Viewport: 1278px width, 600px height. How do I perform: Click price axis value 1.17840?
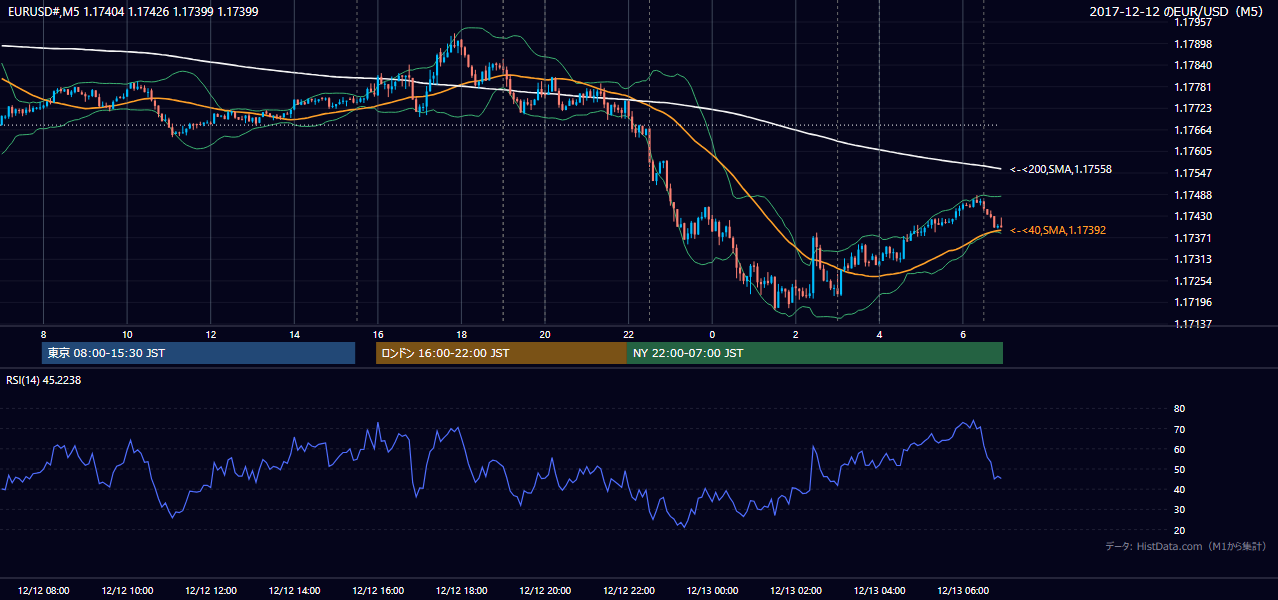coord(1192,66)
